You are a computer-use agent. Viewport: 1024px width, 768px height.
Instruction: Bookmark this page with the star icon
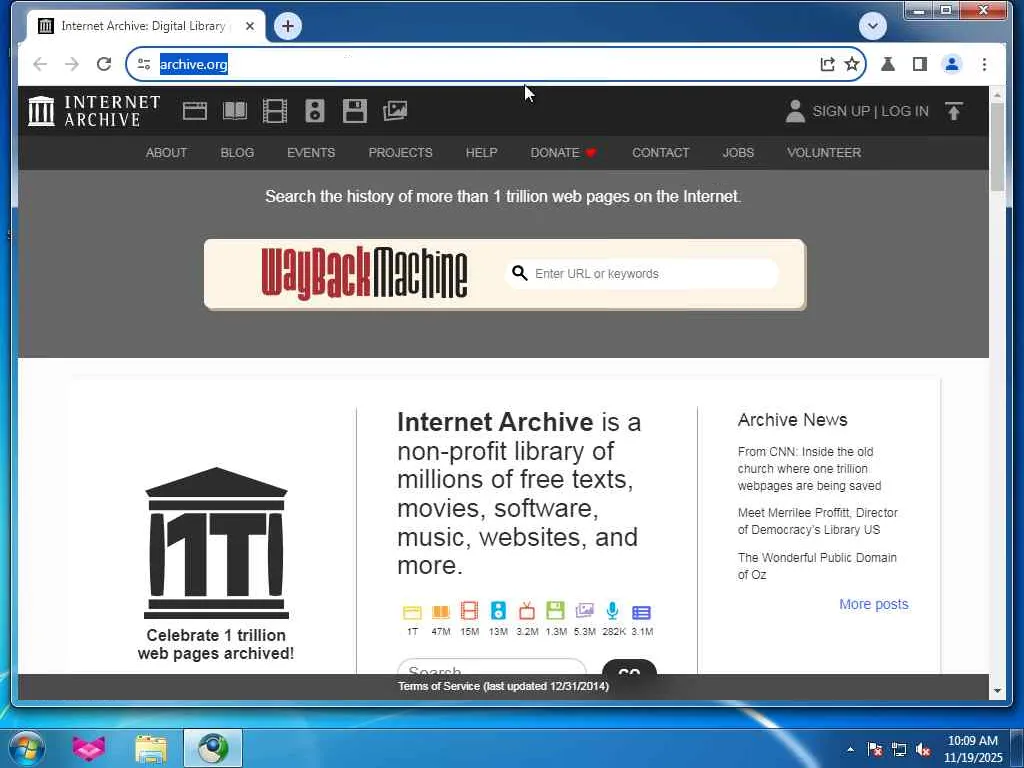tap(852, 64)
